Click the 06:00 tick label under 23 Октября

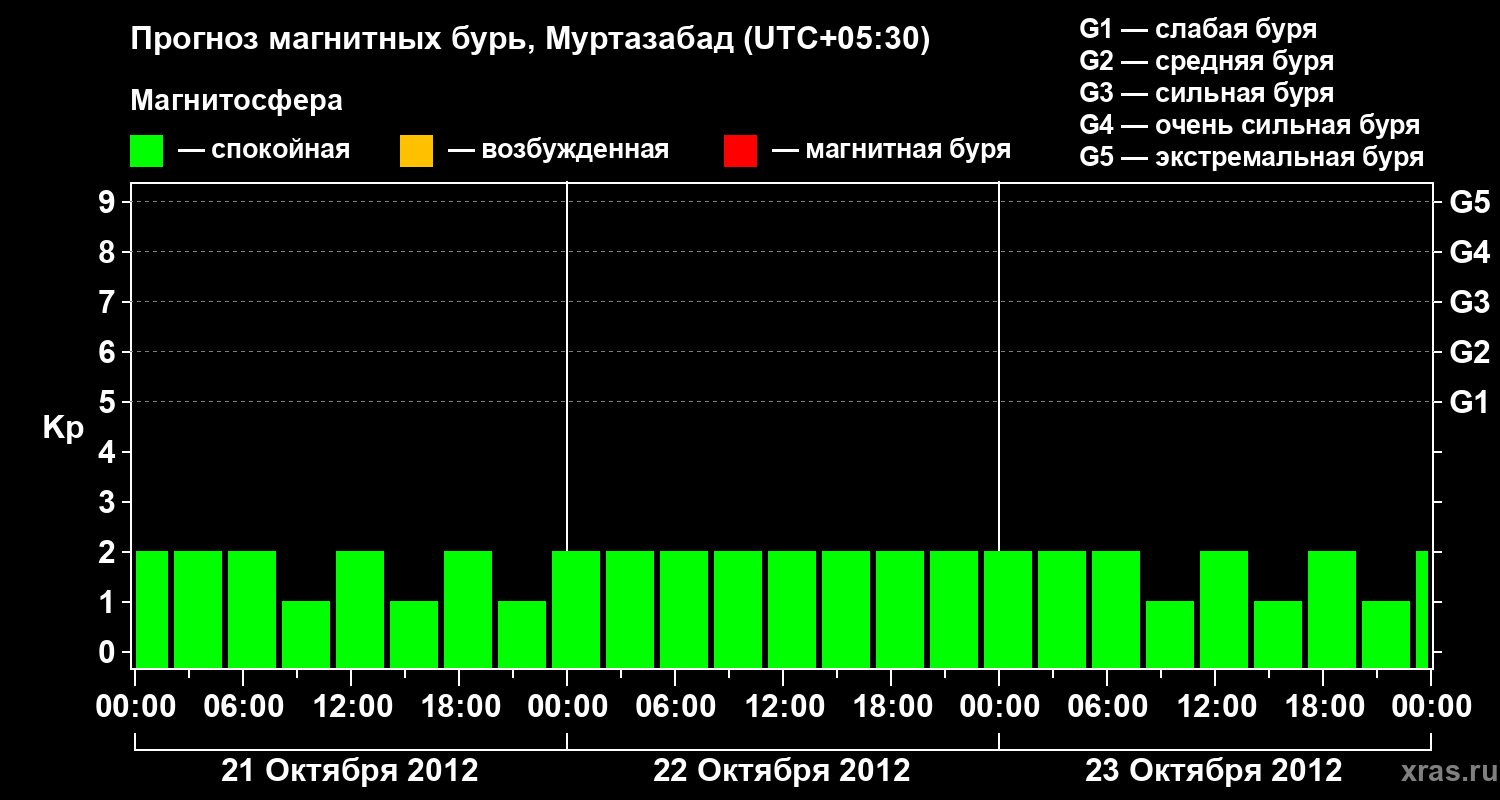(1109, 707)
